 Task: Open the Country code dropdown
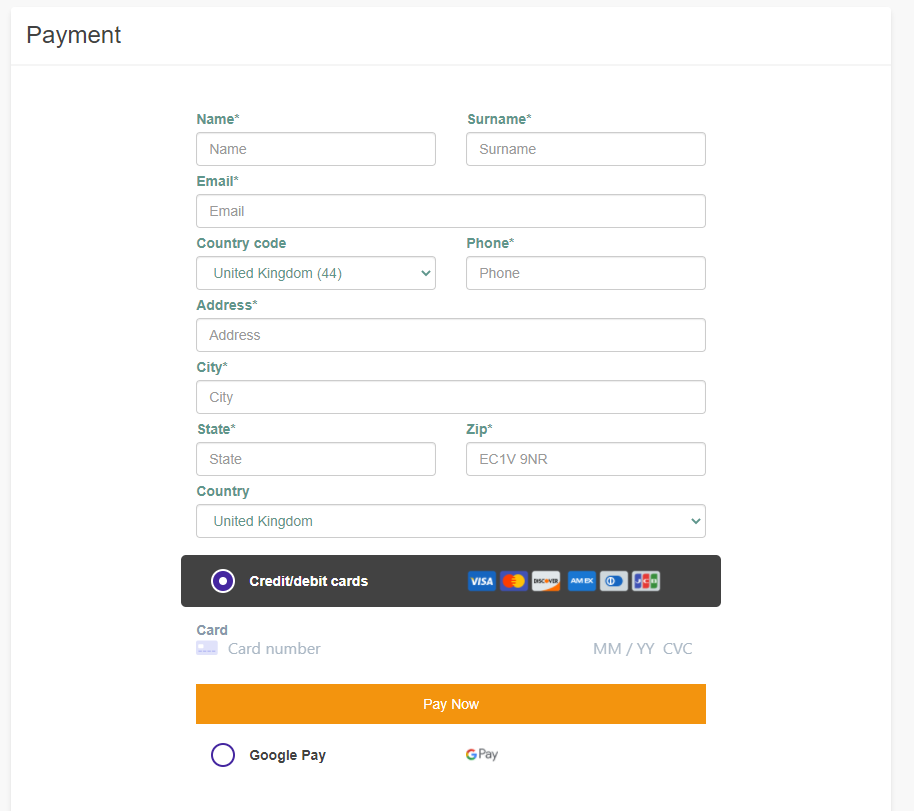(x=316, y=273)
